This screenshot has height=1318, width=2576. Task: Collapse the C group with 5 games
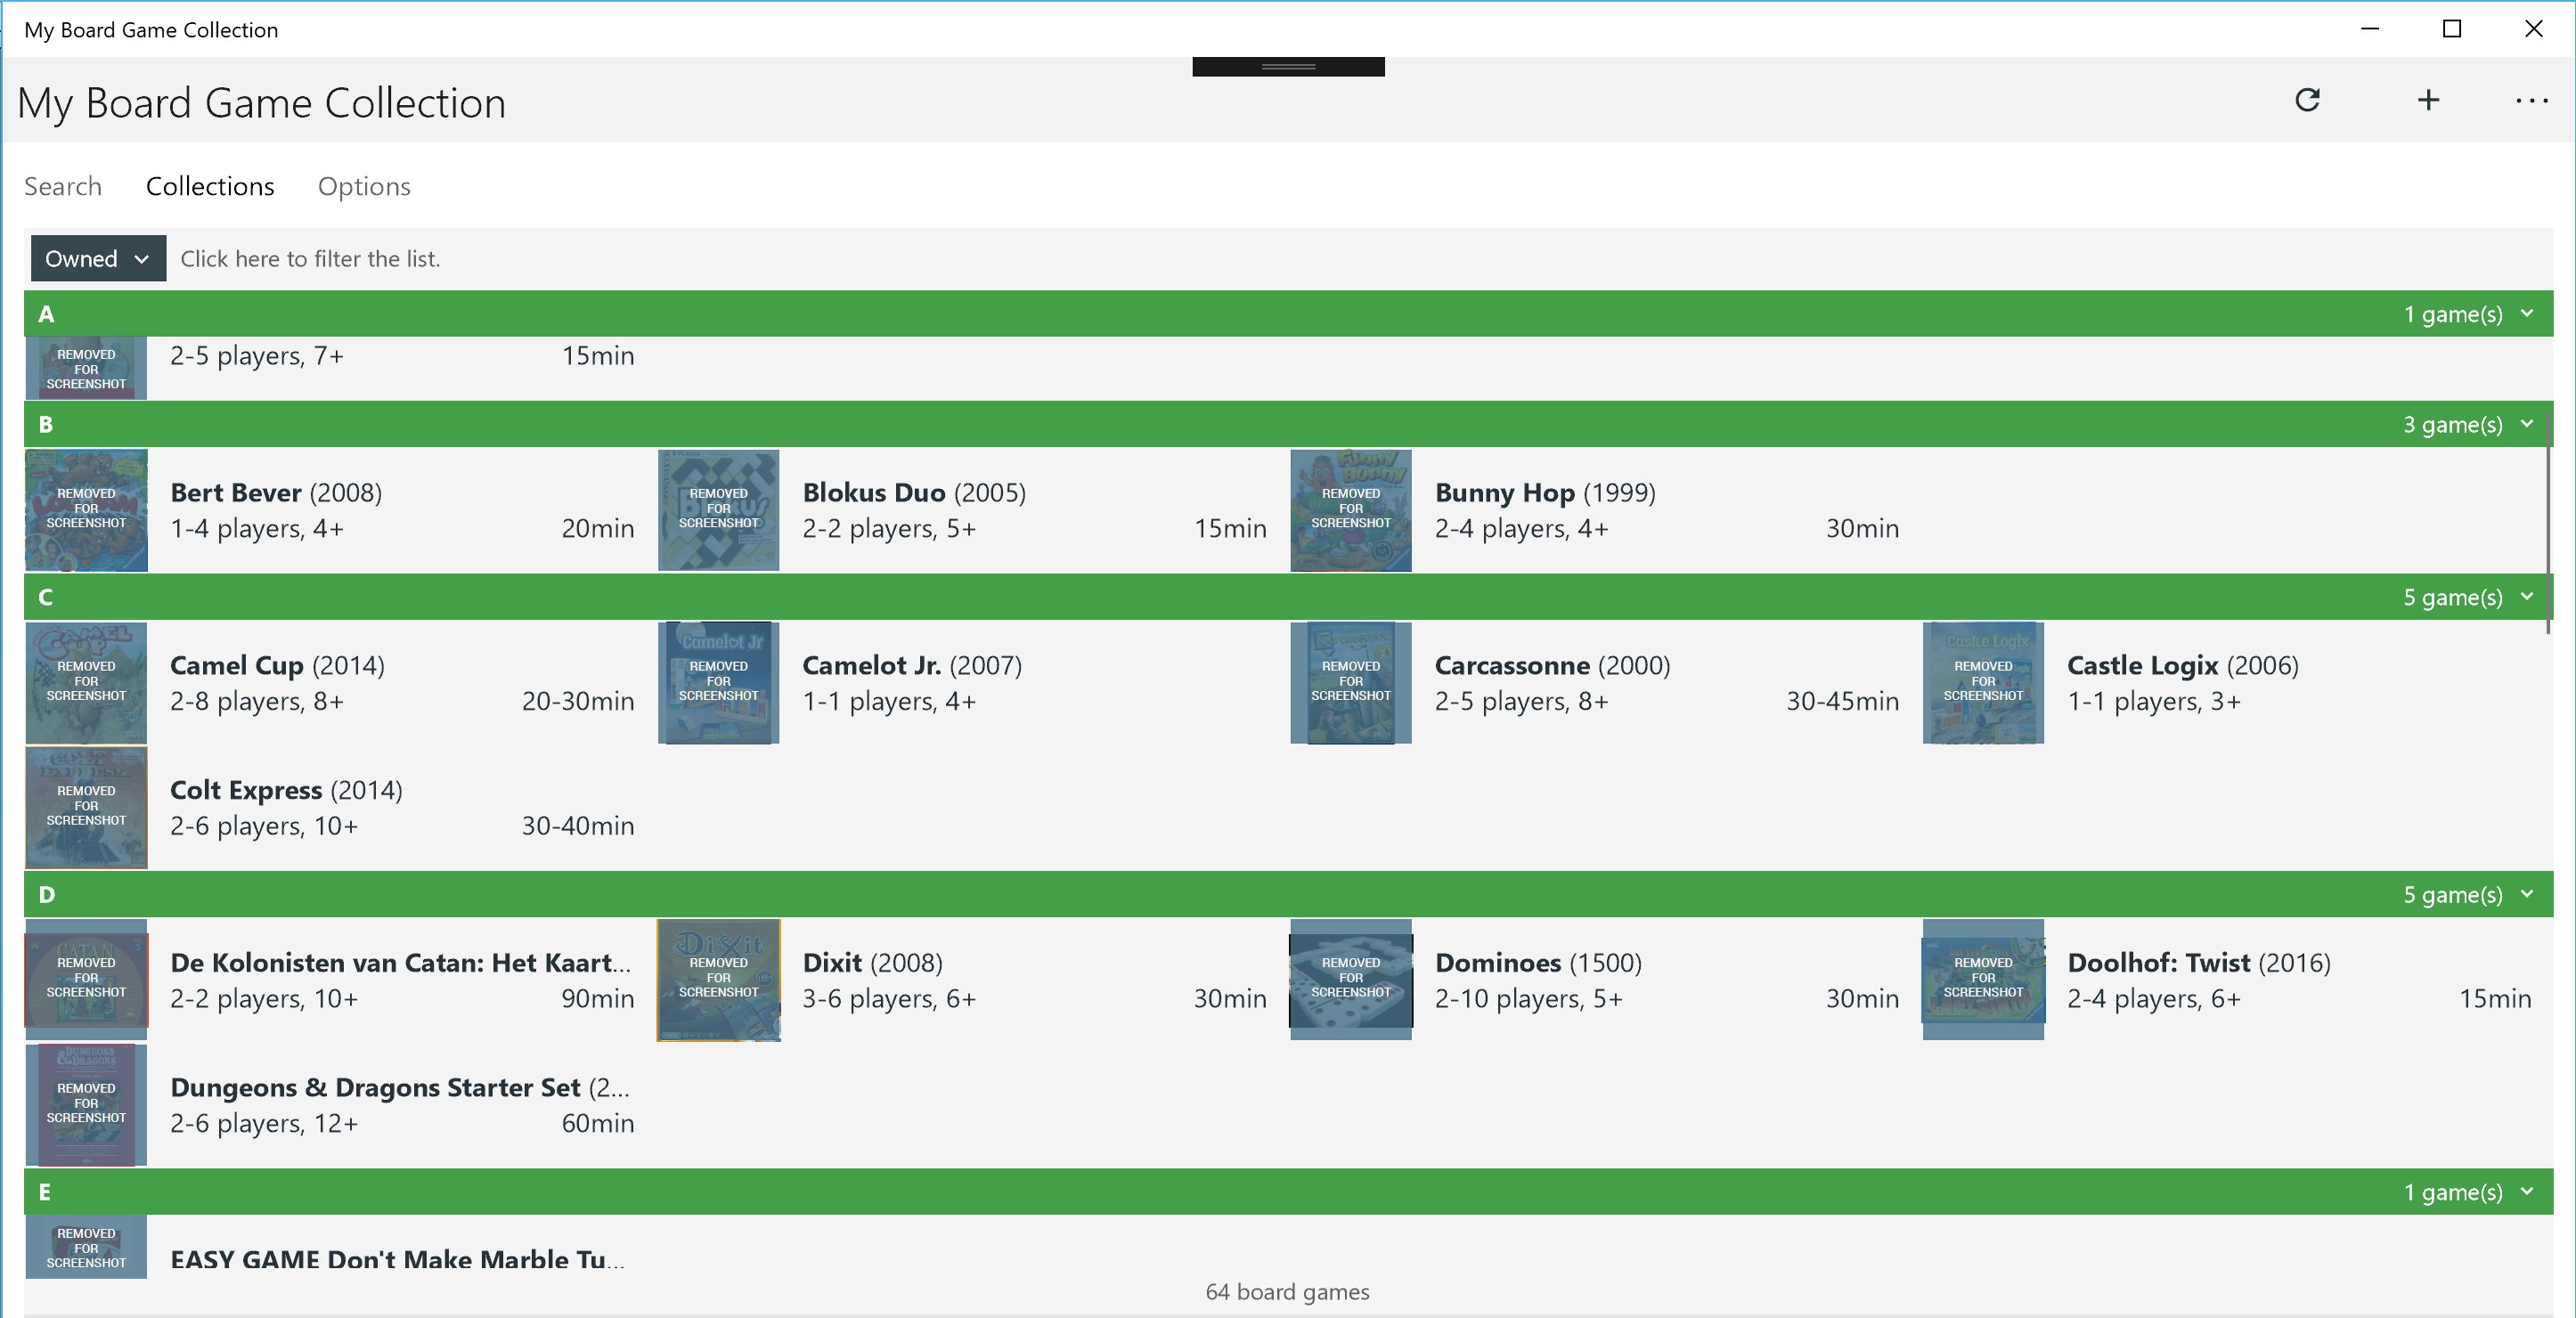tap(2527, 597)
